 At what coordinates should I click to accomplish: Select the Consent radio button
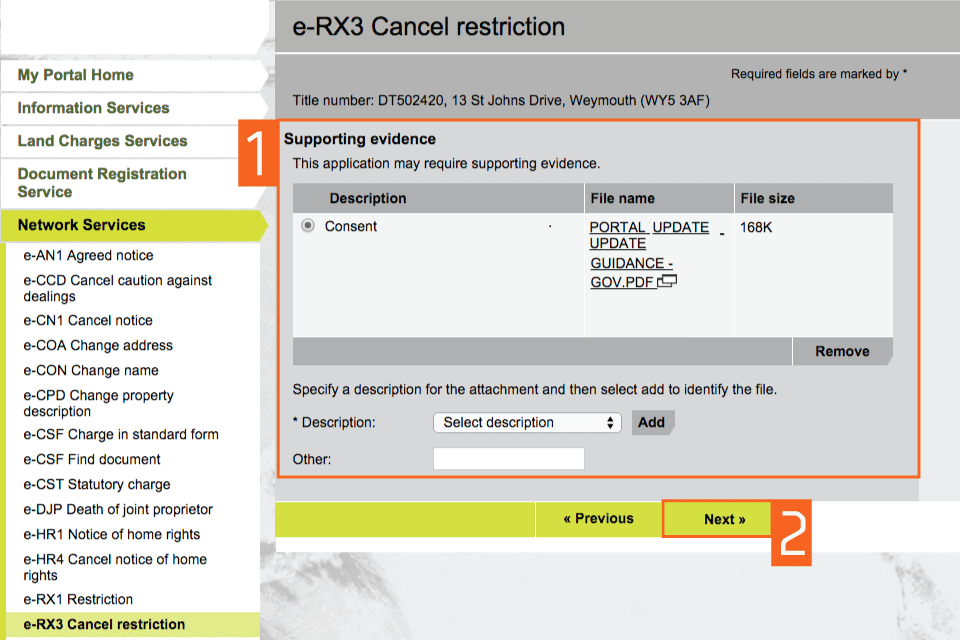pyautogui.click(x=308, y=227)
